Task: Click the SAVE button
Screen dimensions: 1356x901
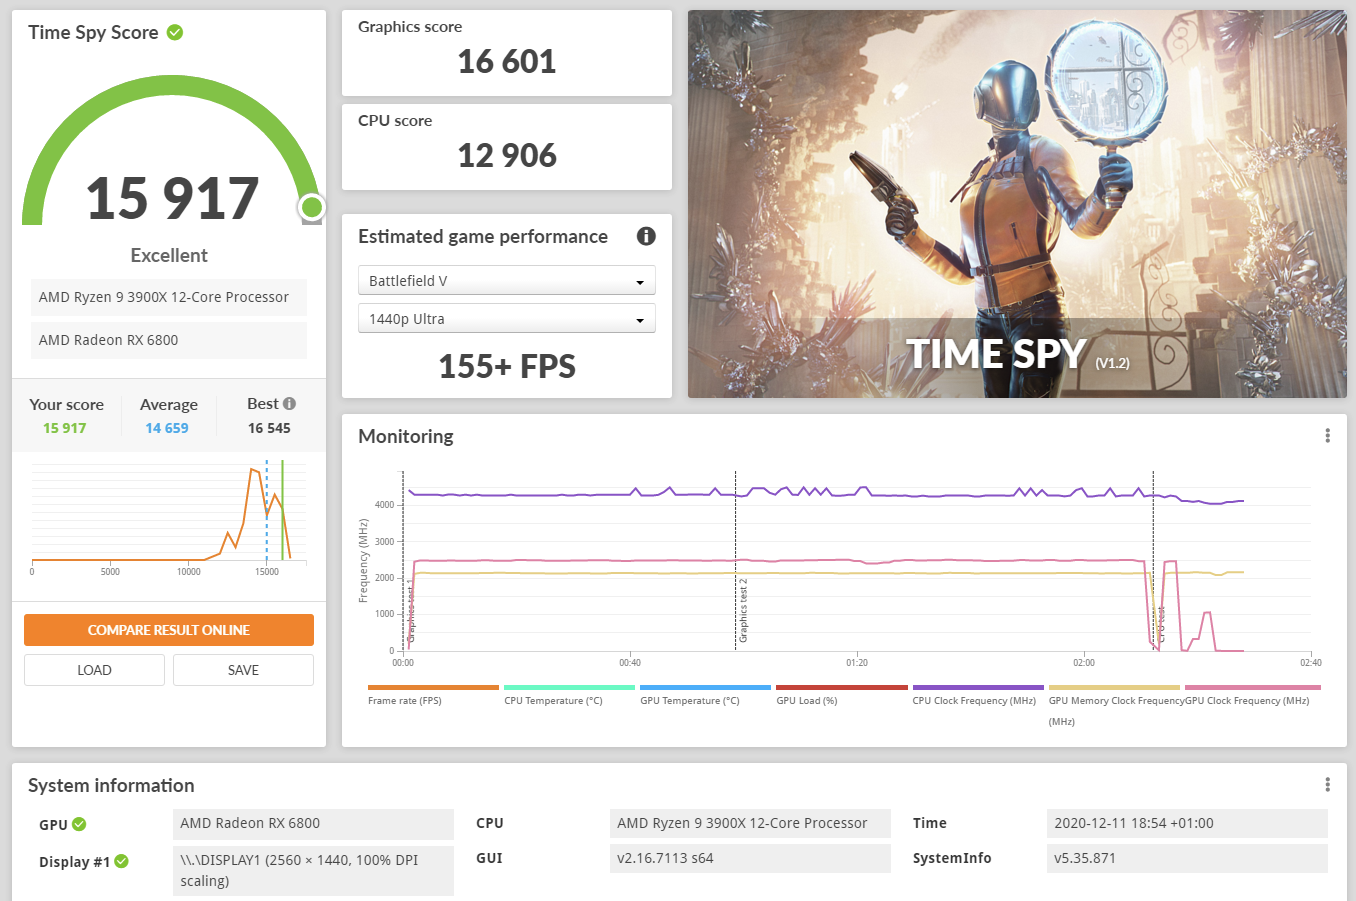Action: point(243,670)
